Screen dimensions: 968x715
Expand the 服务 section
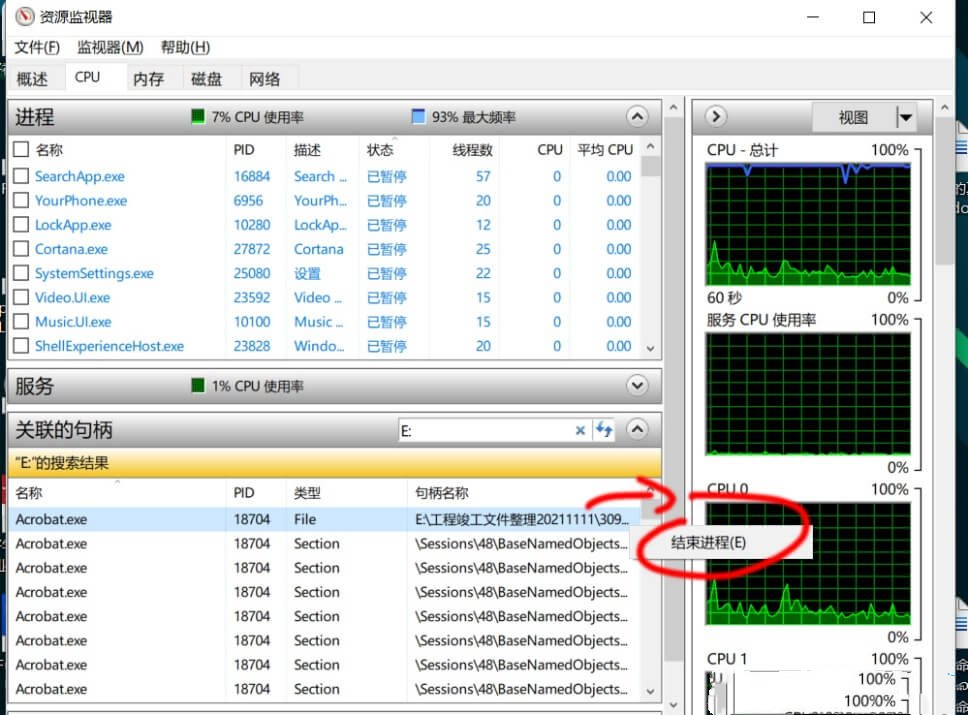638,385
